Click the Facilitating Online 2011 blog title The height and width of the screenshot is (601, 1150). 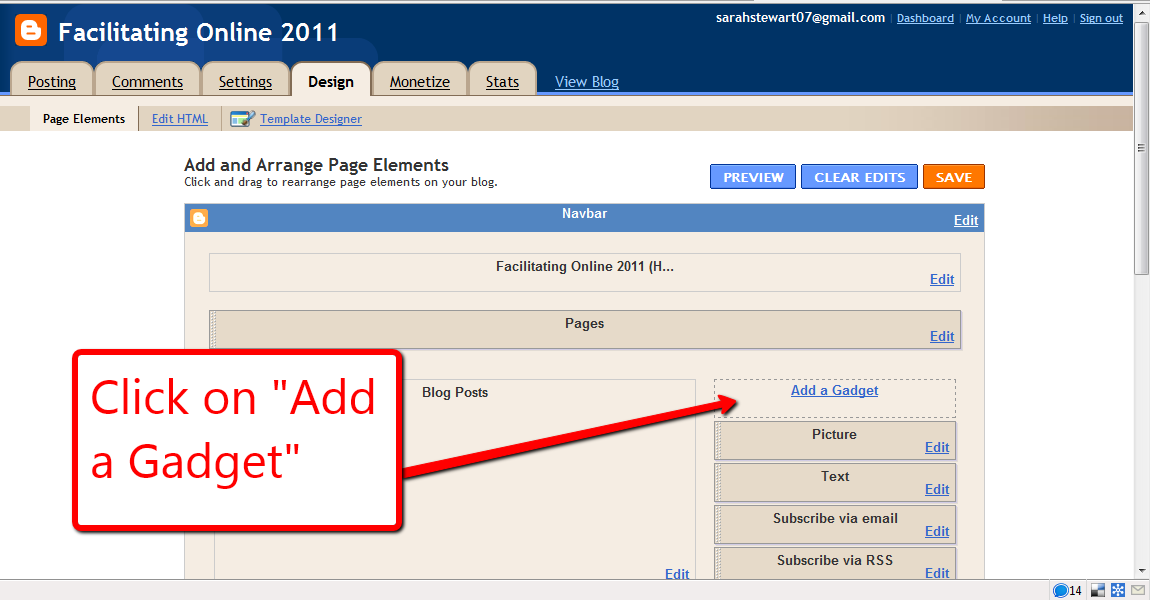click(198, 32)
